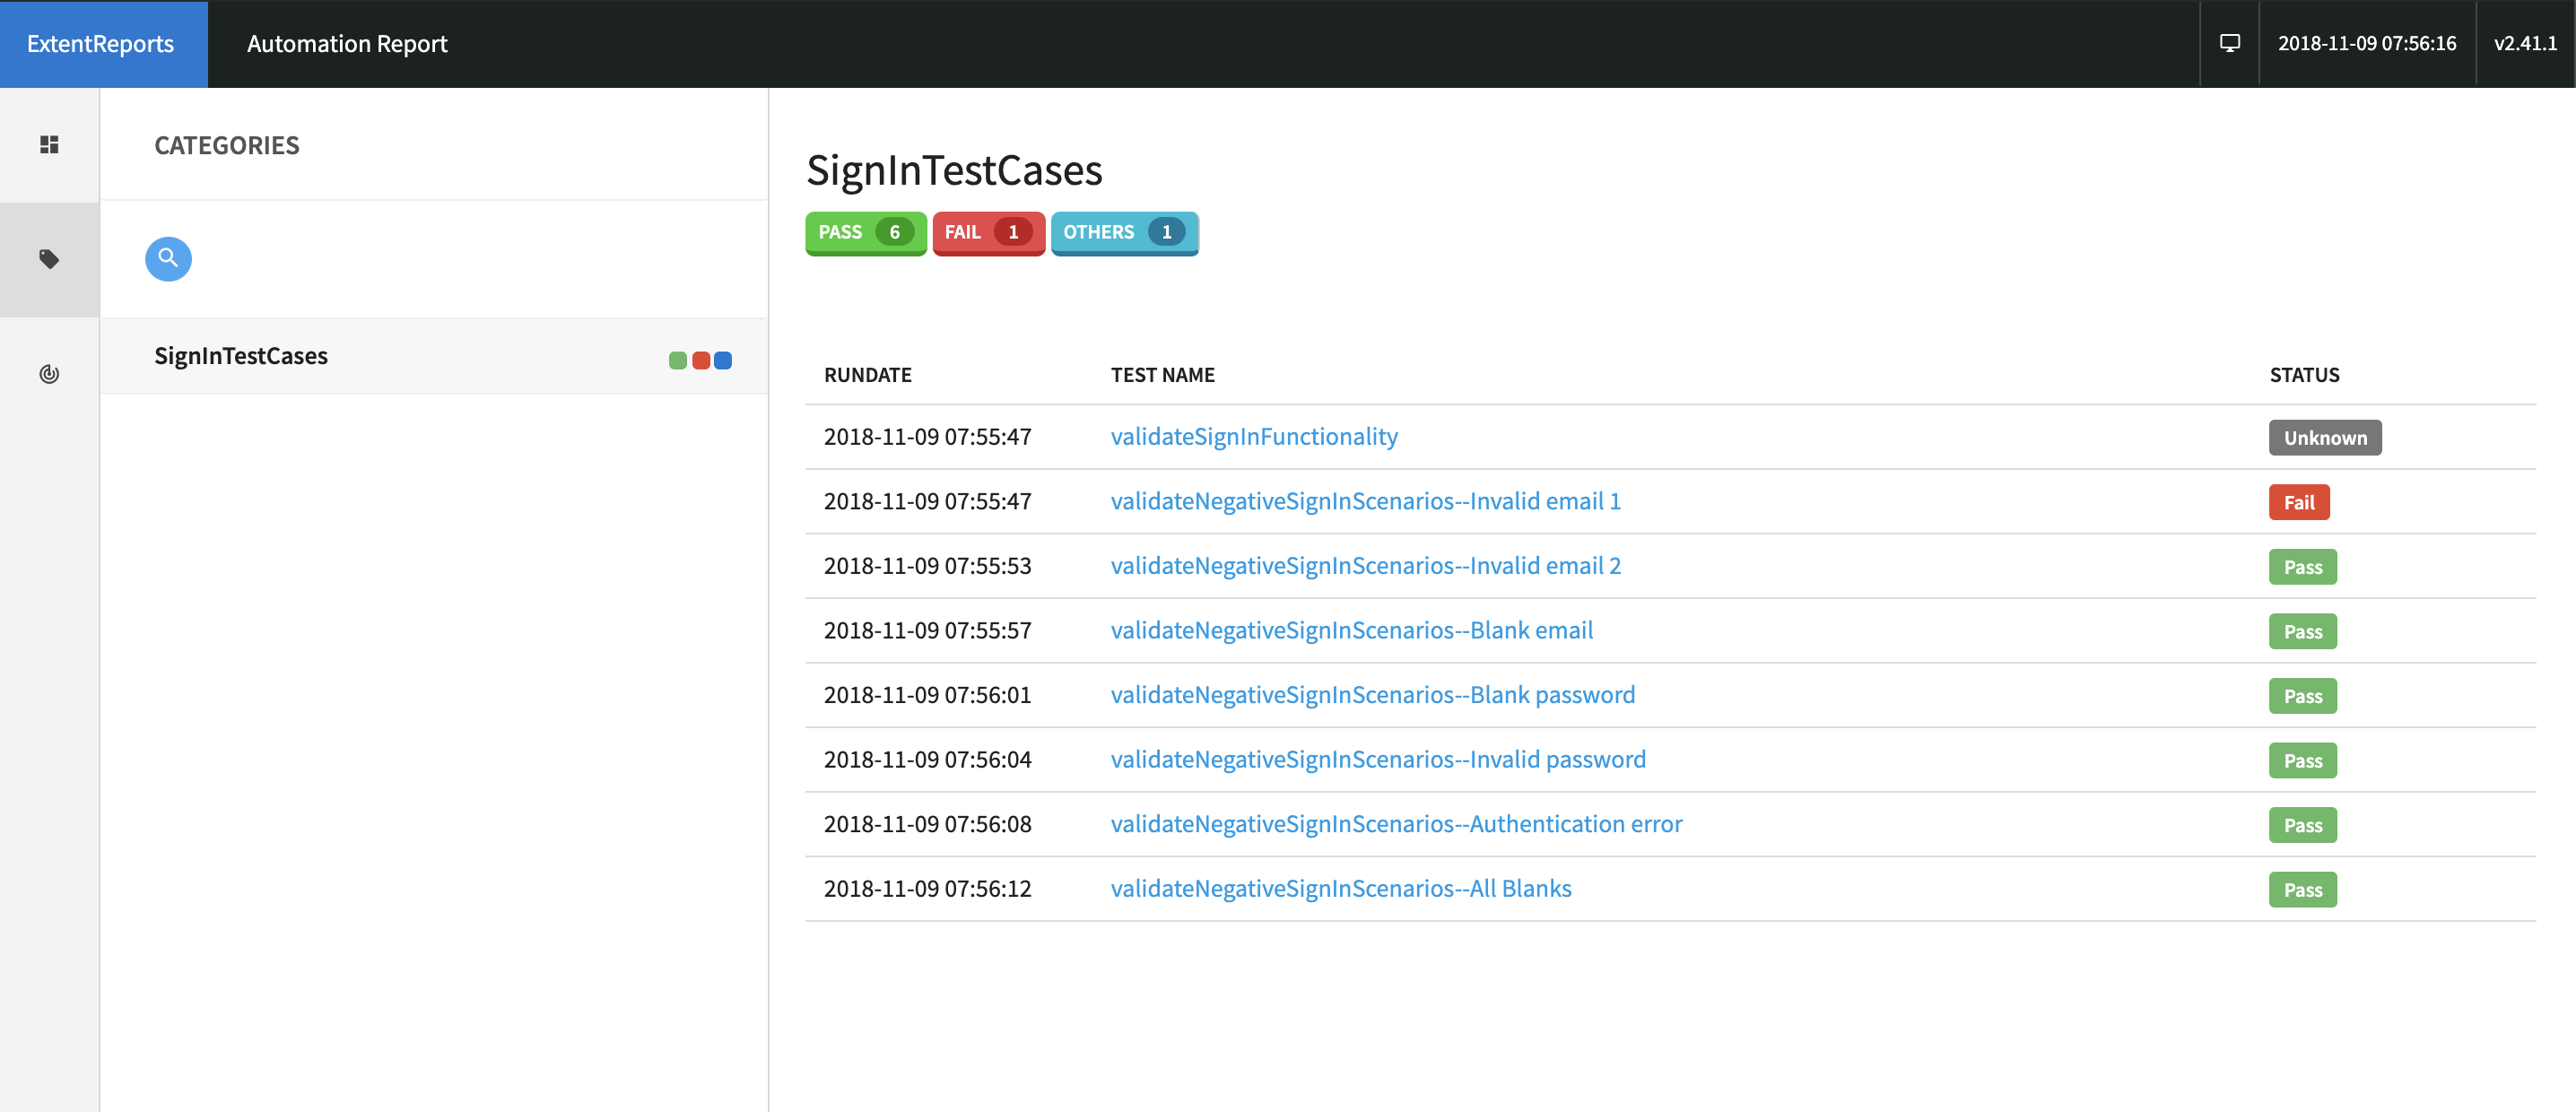2576x1112 pixels.
Task: Click the green pass dot in SignInTestCases row
Action: 677,360
